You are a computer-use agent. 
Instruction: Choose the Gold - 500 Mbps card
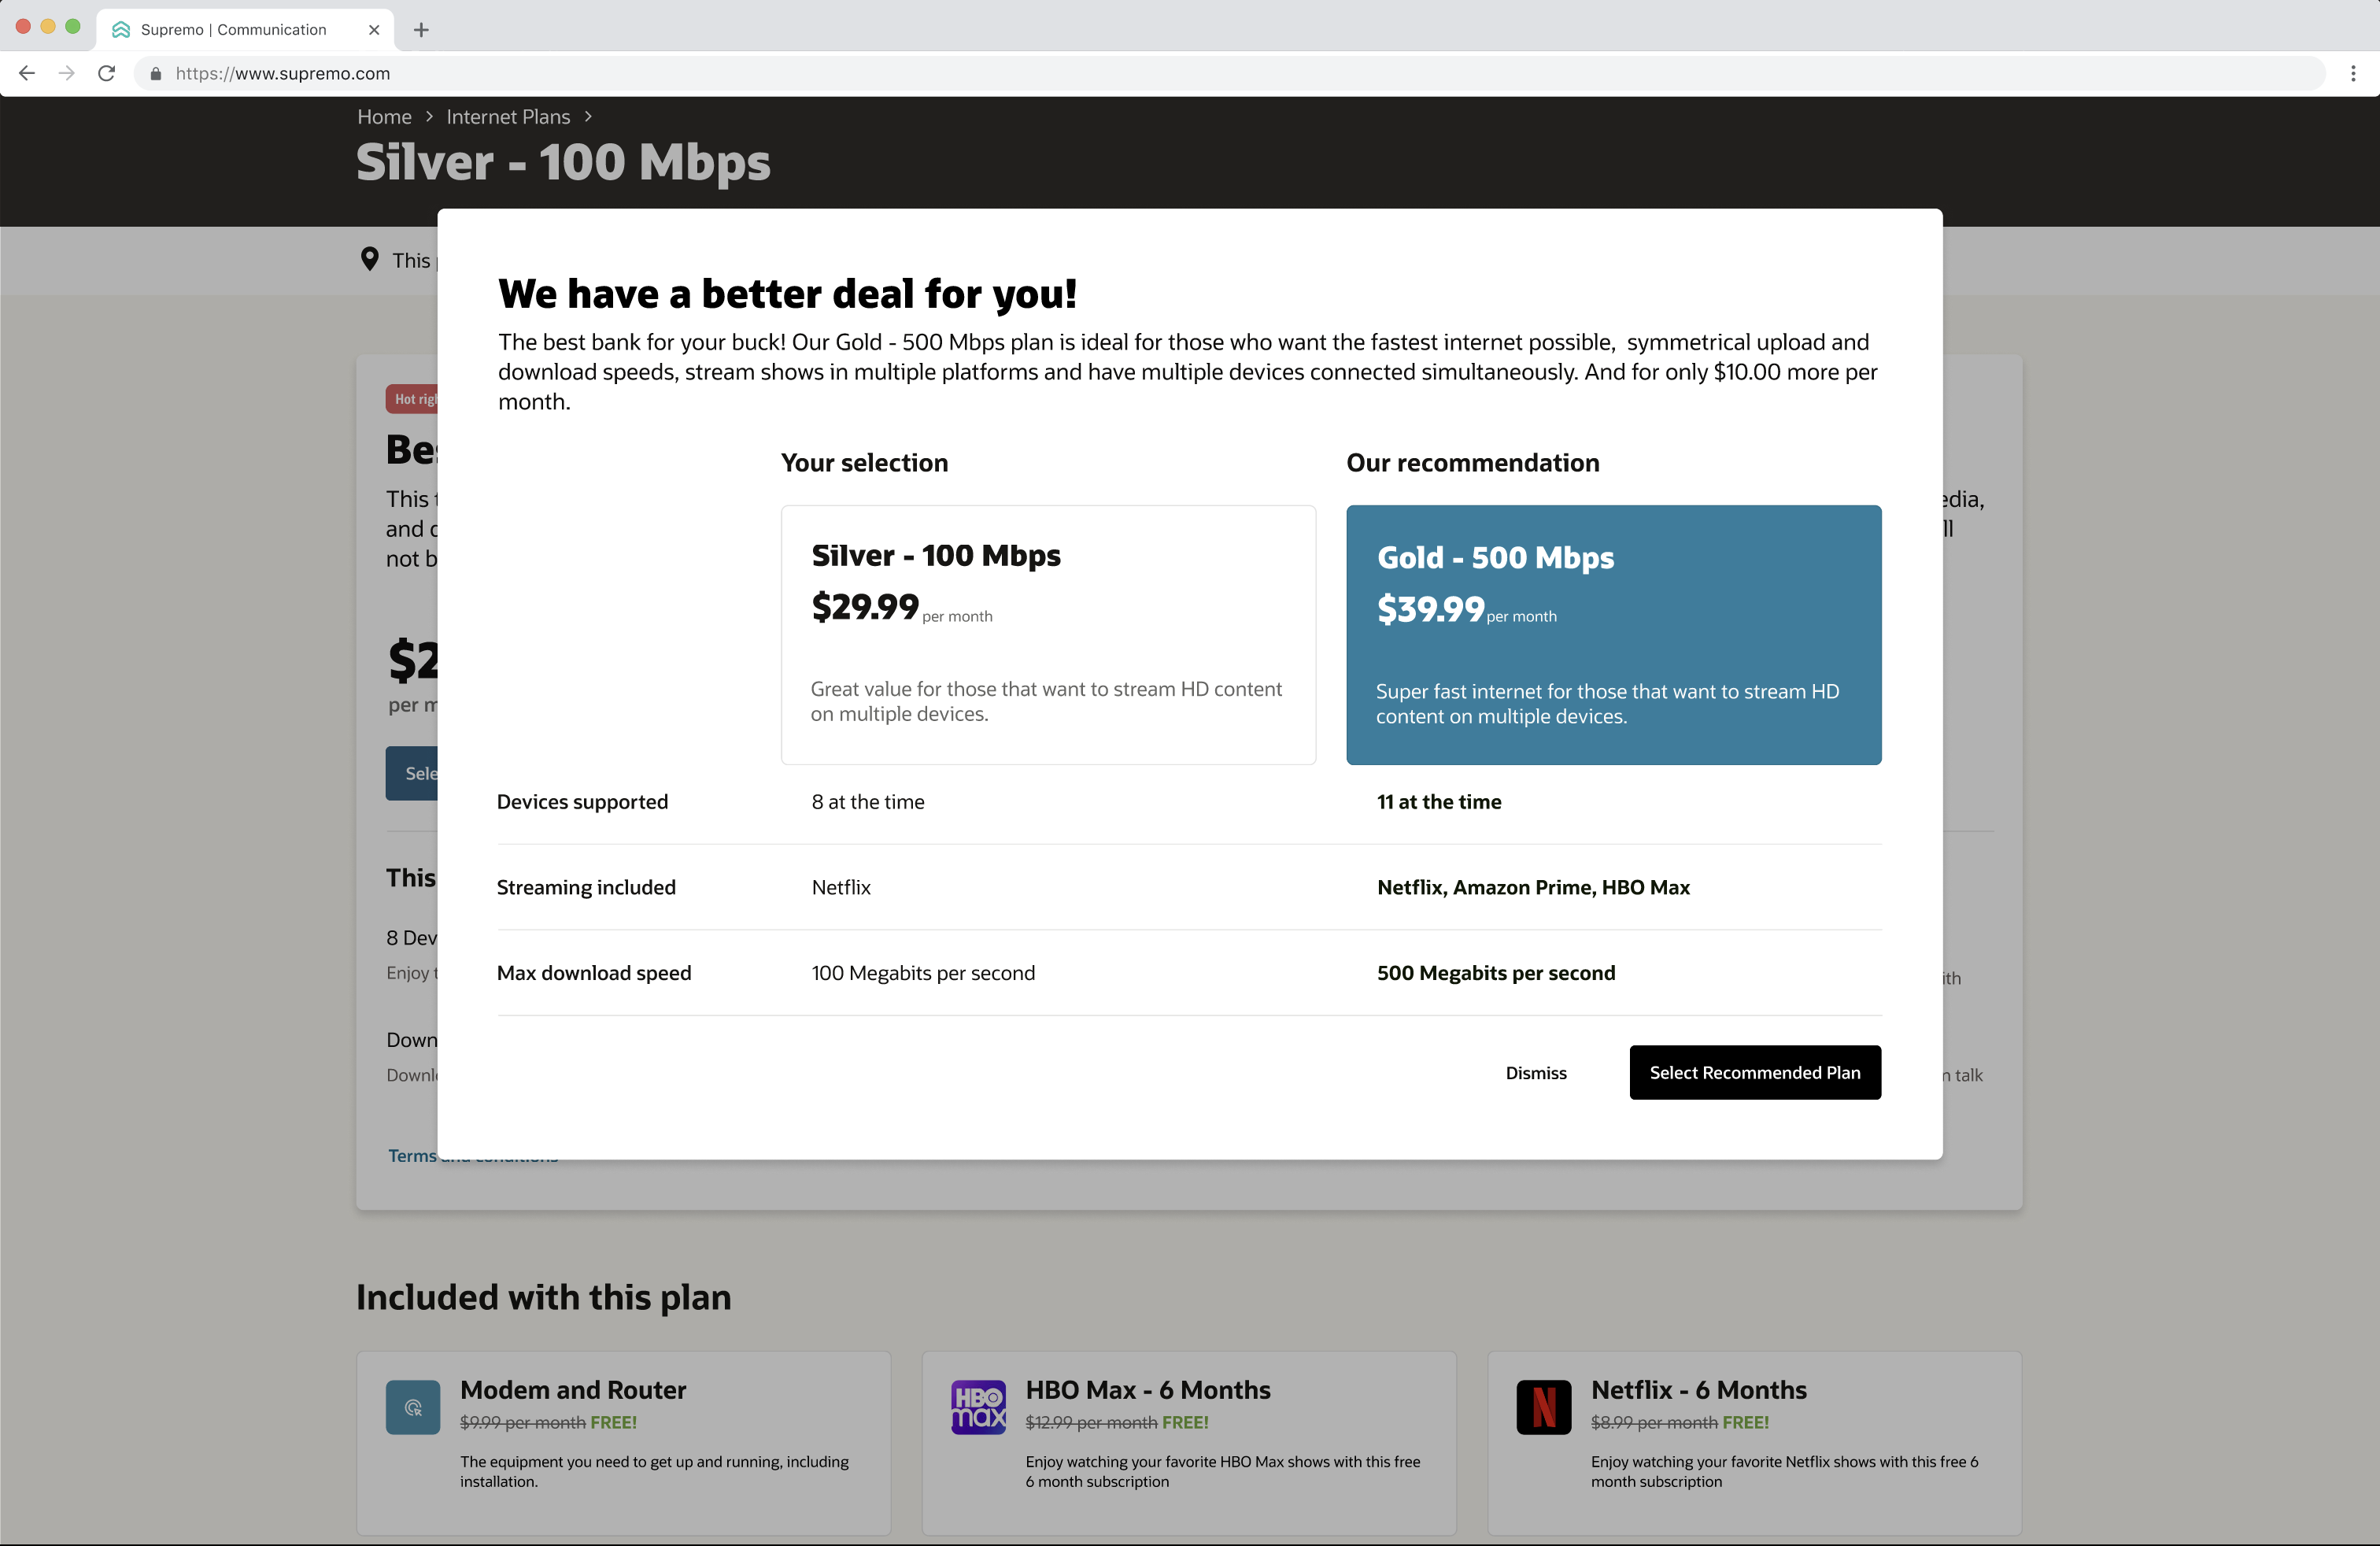tap(1613, 634)
